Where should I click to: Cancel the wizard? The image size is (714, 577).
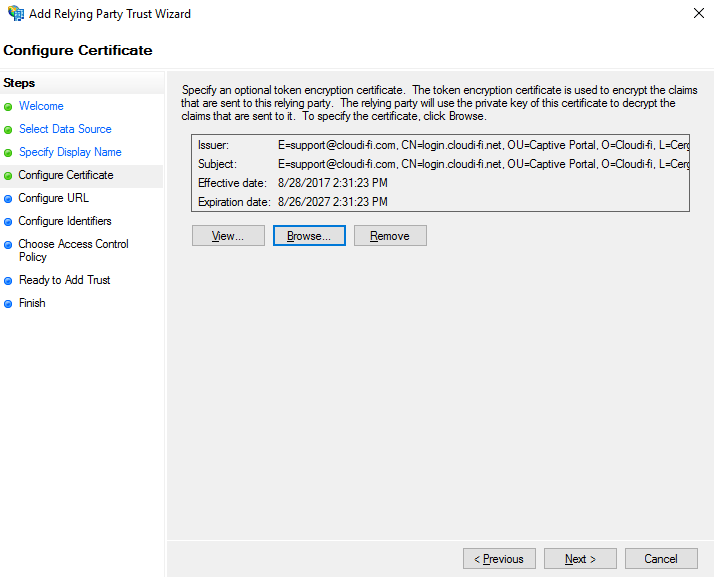pyautogui.click(x=661, y=558)
